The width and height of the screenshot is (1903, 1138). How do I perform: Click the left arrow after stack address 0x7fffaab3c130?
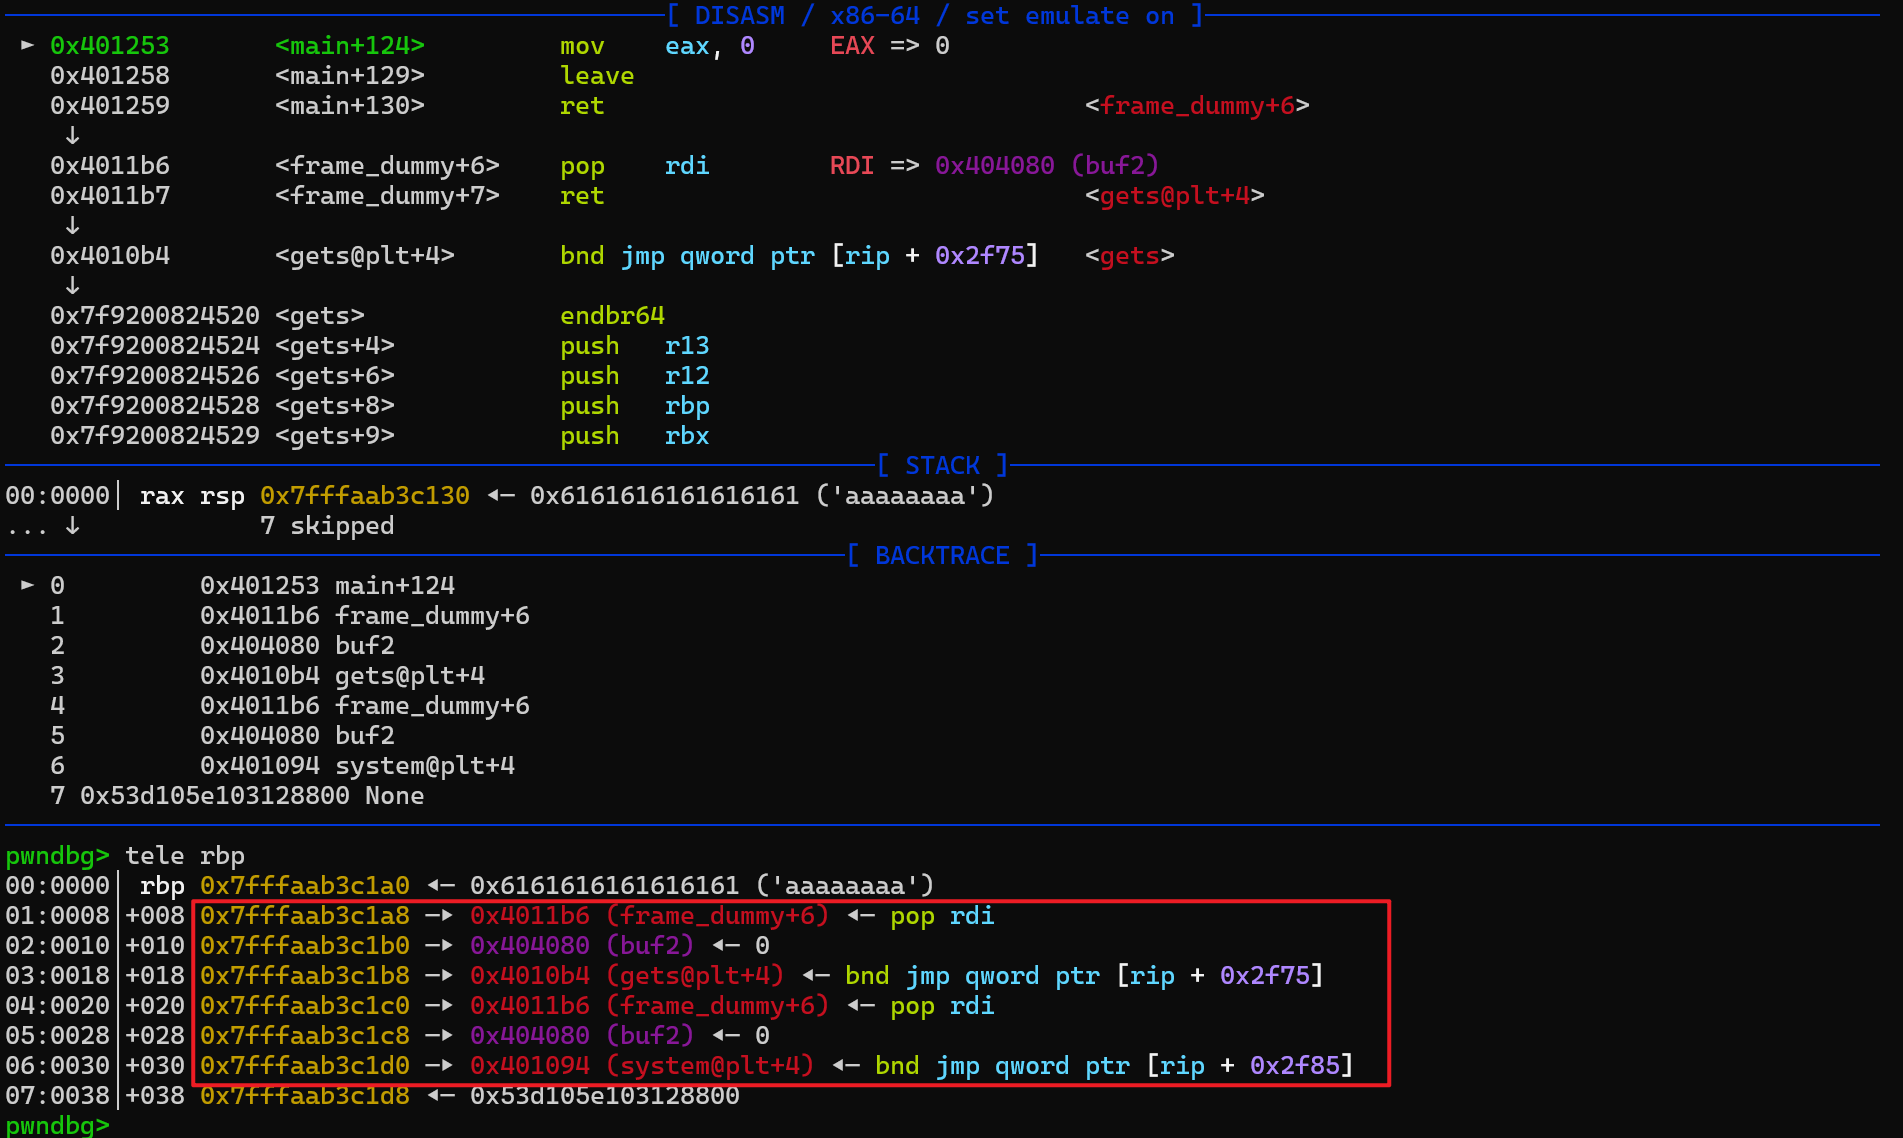(x=501, y=495)
